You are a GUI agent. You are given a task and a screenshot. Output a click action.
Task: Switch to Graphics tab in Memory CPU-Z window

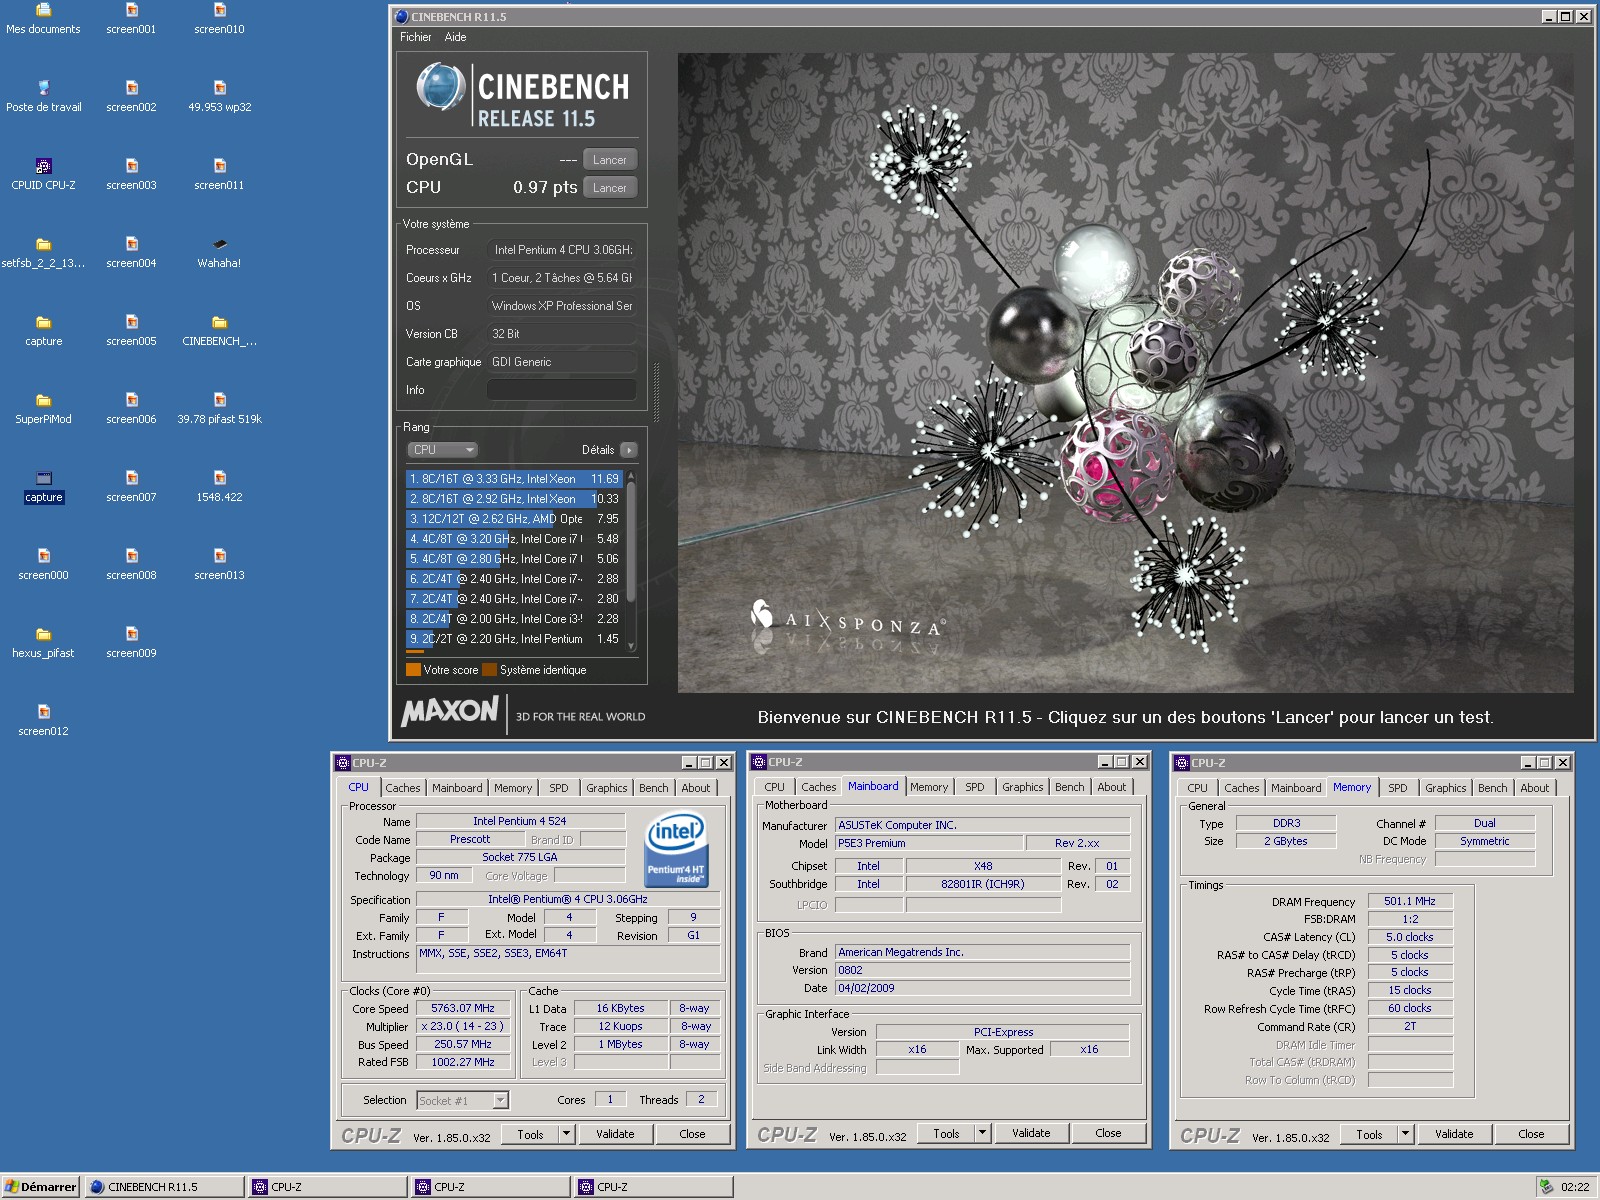coord(1445,788)
